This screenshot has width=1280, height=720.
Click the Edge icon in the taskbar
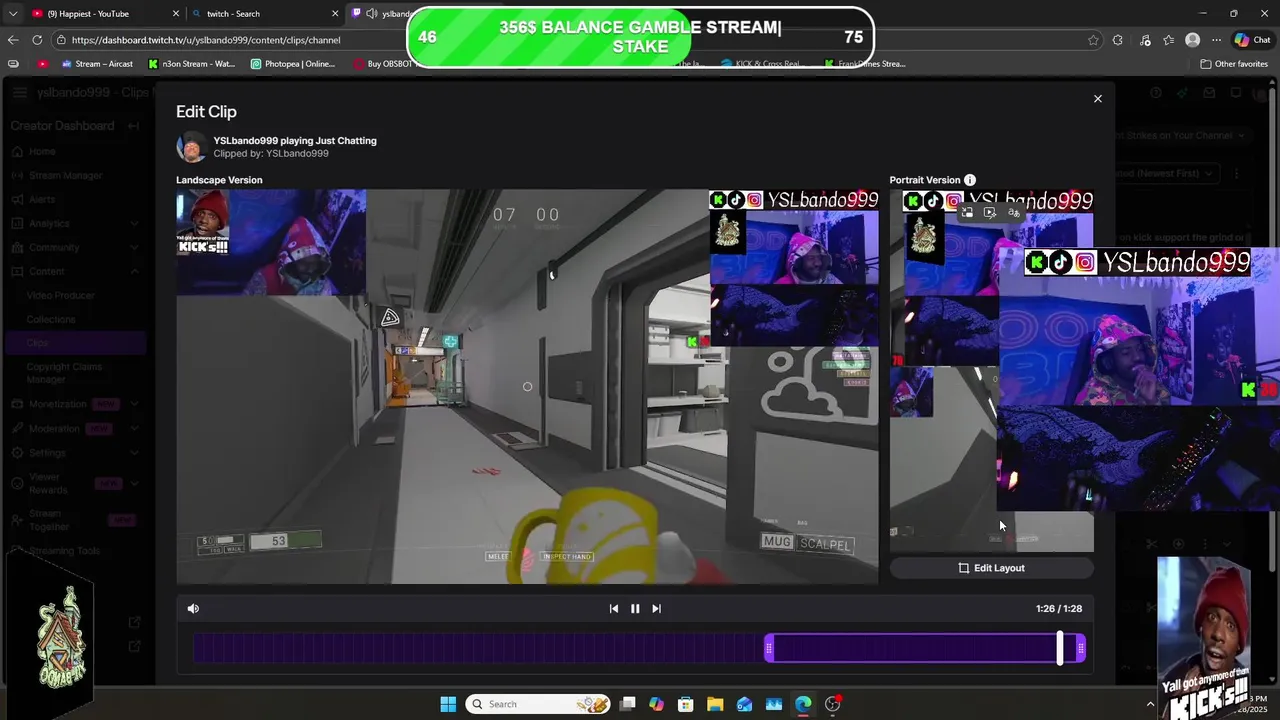click(803, 704)
